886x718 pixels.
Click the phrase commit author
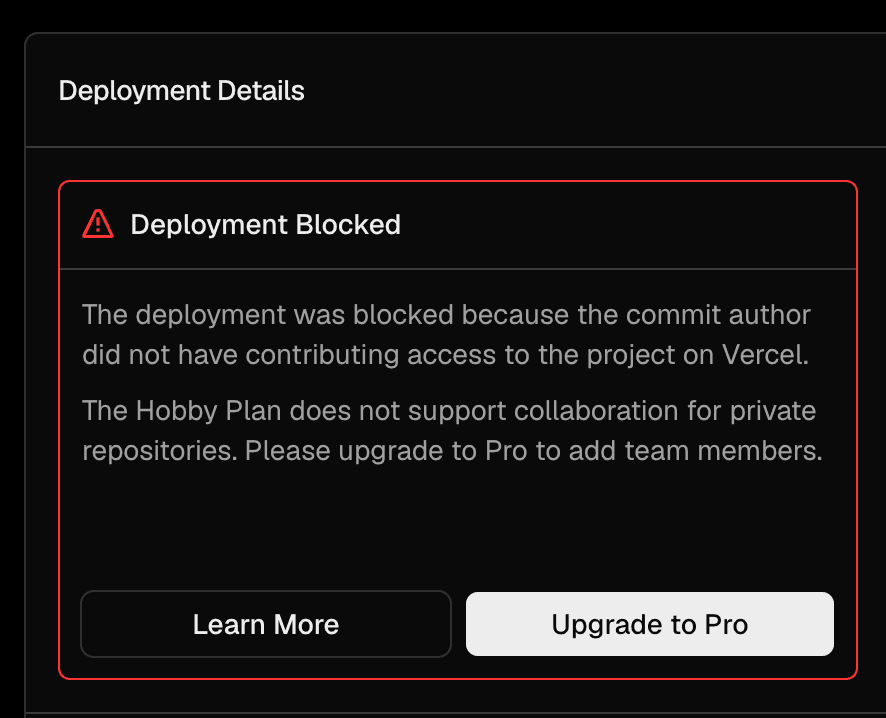[718, 315]
